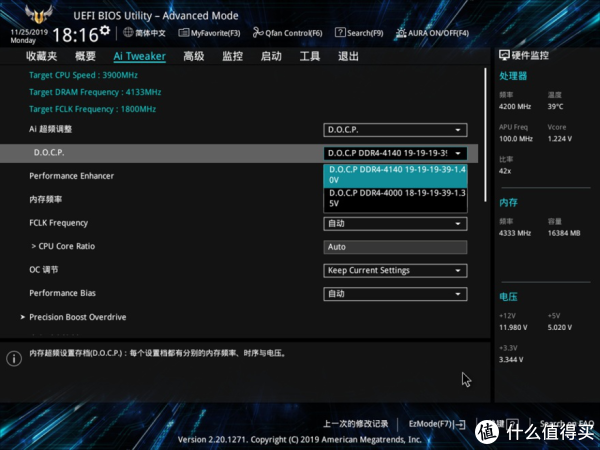The width and height of the screenshot is (600, 450).
Task: Expand the CPU Core Ratio entry
Action: (63, 246)
